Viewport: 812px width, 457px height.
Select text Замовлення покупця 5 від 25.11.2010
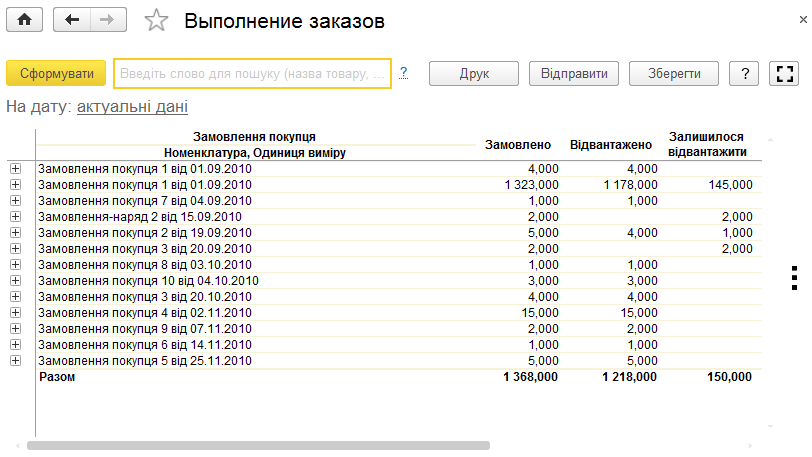pos(145,362)
